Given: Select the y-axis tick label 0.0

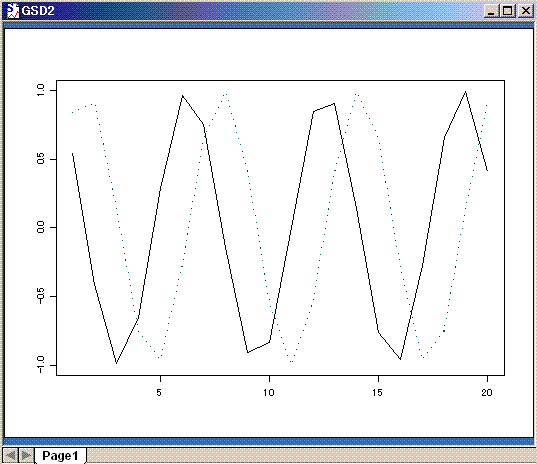Looking at the screenshot, I should pyautogui.click(x=41, y=227).
